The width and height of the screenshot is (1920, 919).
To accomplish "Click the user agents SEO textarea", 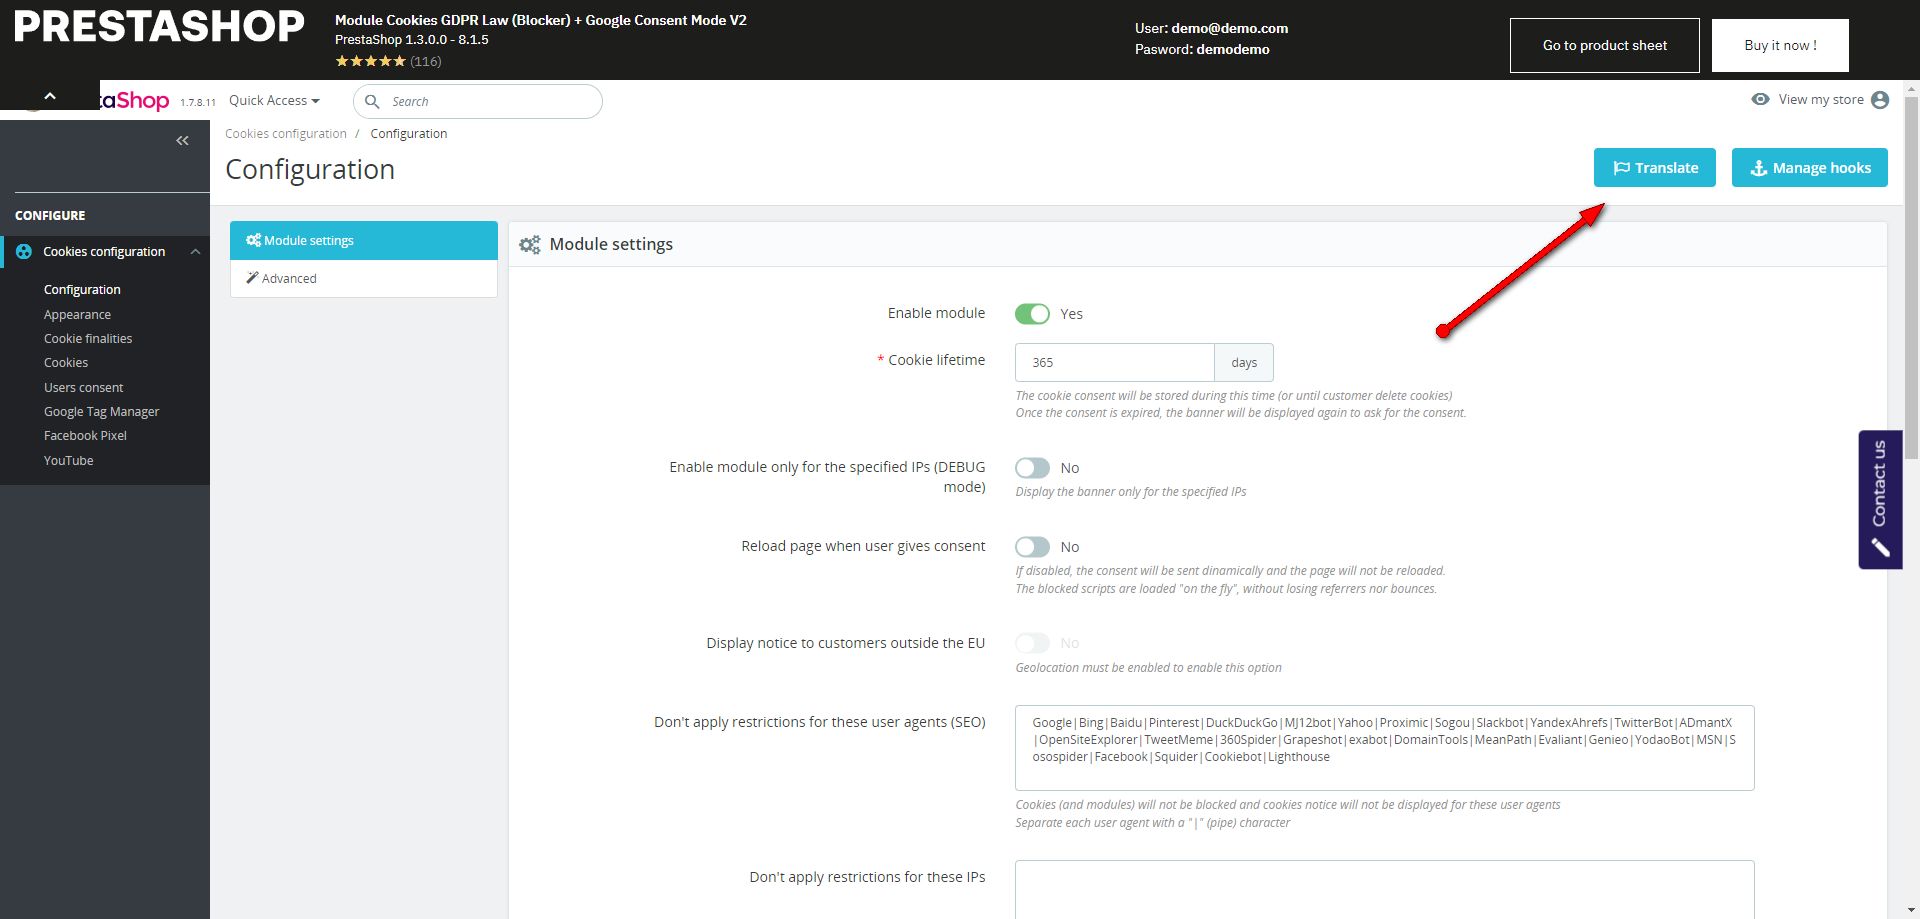I will point(1385,748).
